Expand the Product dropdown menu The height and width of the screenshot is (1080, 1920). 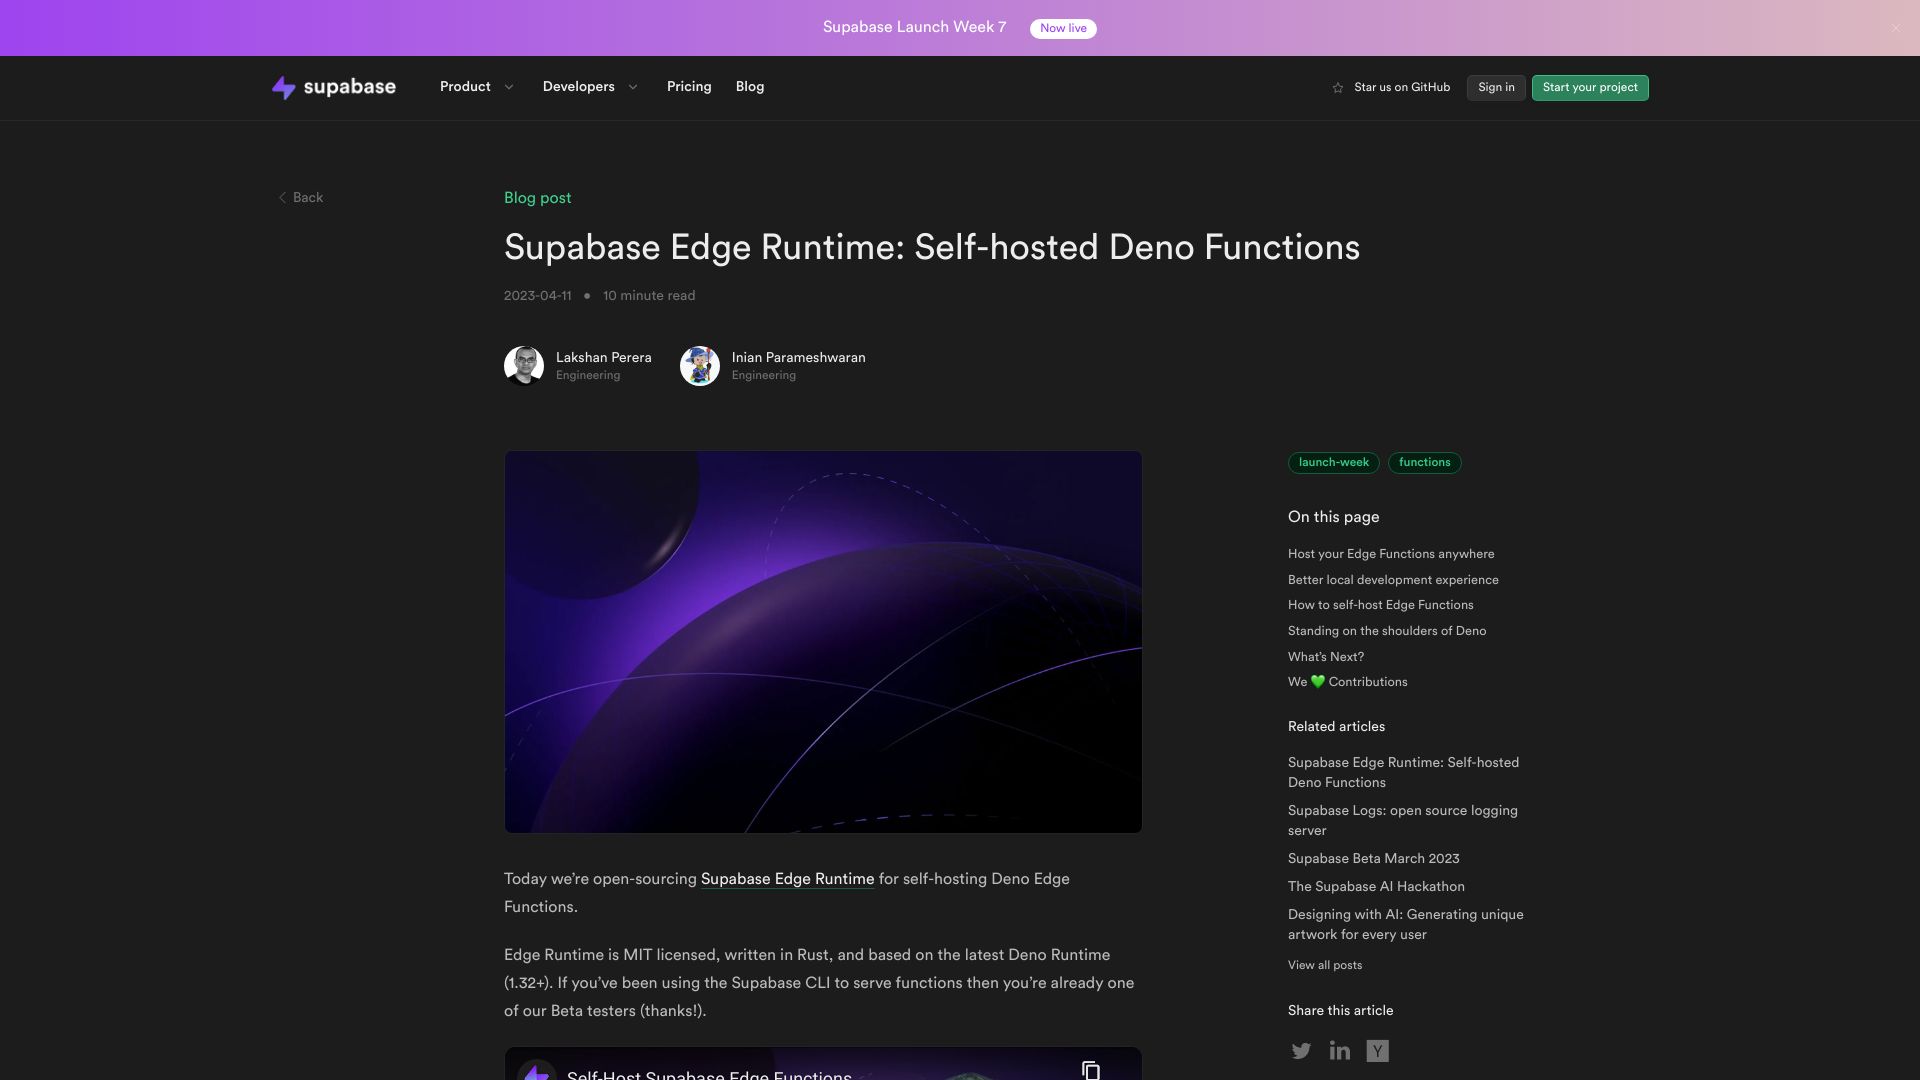pos(477,87)
